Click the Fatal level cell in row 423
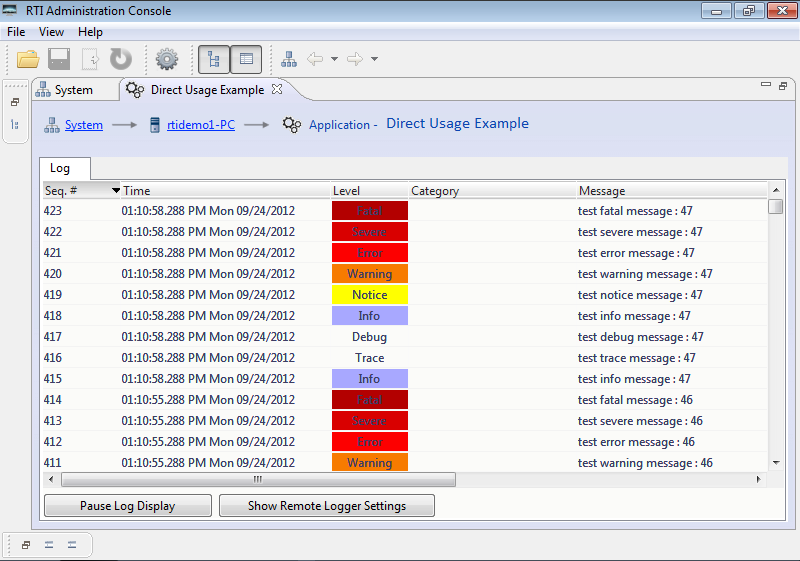 pos(369,211)
